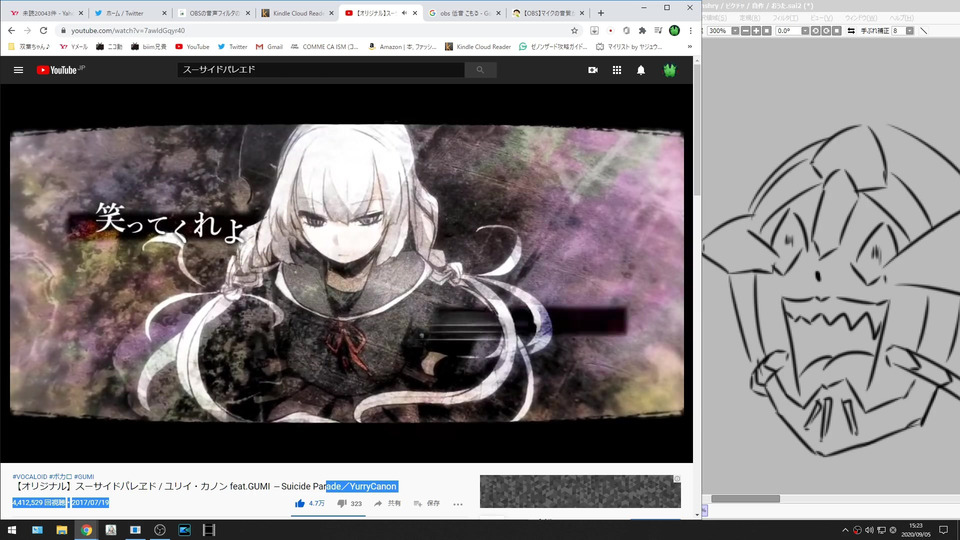Viewport: 960px width, 540px height.
Task: Reset canvas zoom in SAI toolbar
Action: (x=767, y=31)
